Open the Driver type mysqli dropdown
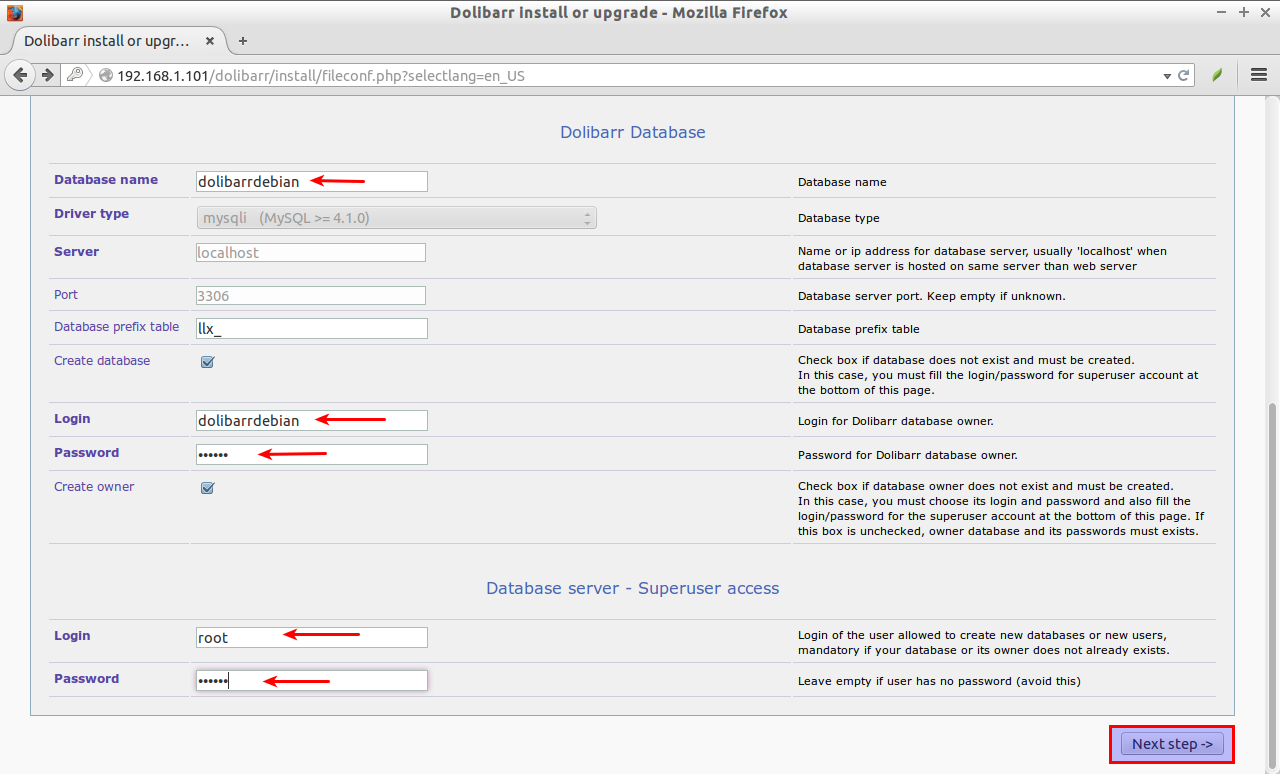Screen dimensions: 1280x774 click(x=396, y=217)
